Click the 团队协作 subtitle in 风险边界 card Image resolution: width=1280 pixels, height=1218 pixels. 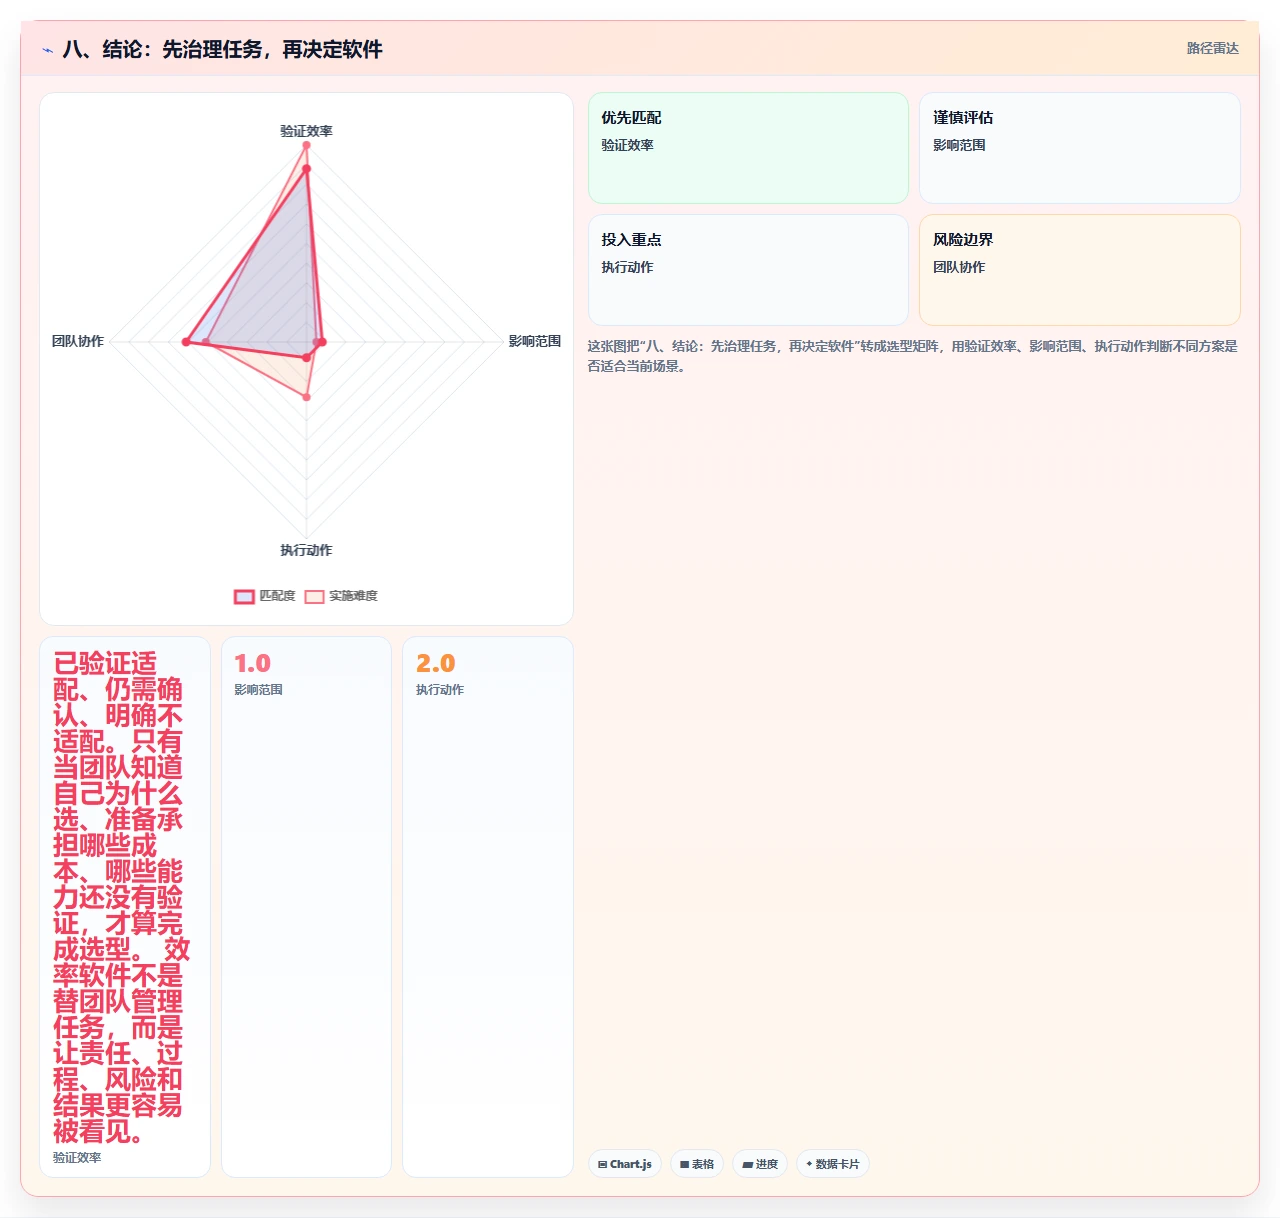coord(959,267)
